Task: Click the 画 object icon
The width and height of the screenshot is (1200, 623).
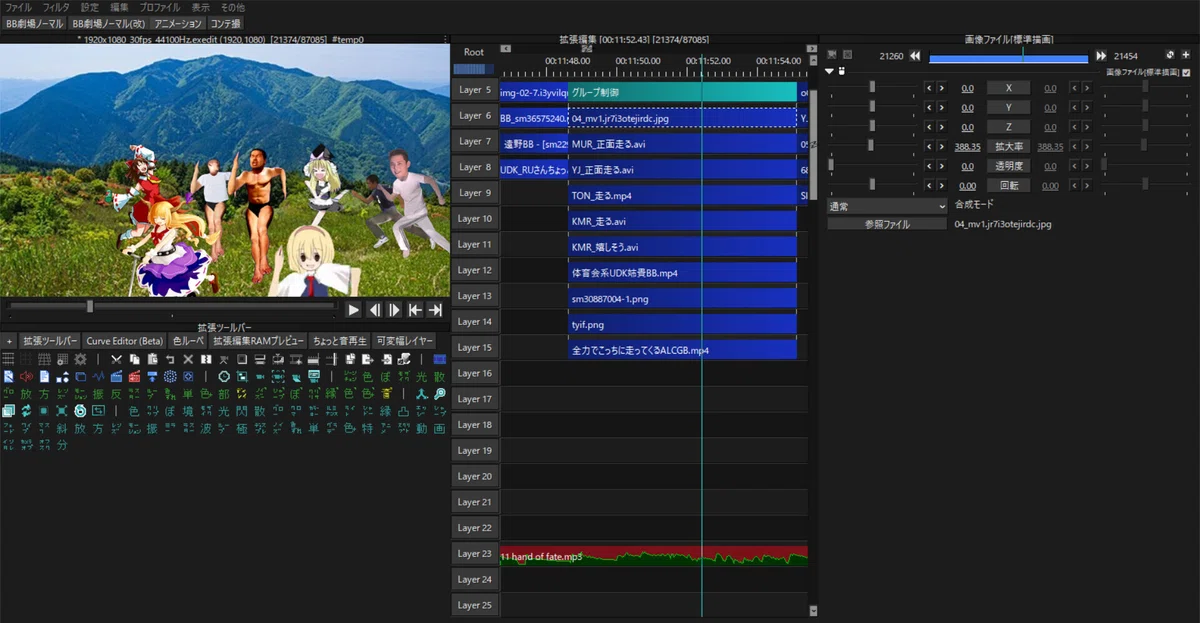Action: point(439,428)
